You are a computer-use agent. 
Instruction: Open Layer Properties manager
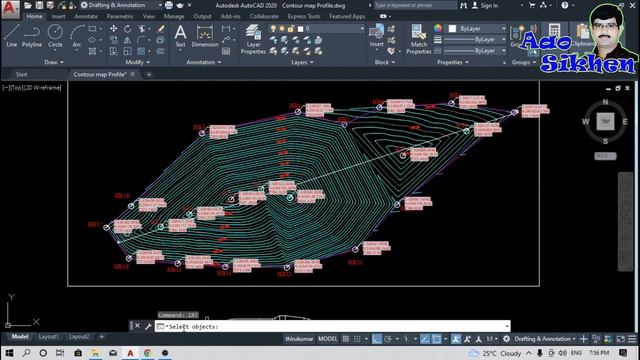pyautogui.click(x=253, y=39)
